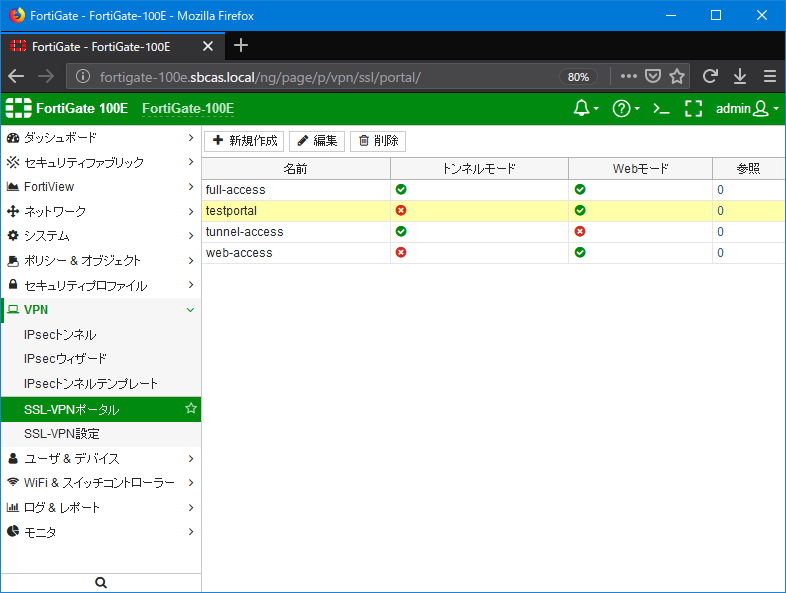
Task: Expand ログ & レポート menu
Action: pos(101,507)
